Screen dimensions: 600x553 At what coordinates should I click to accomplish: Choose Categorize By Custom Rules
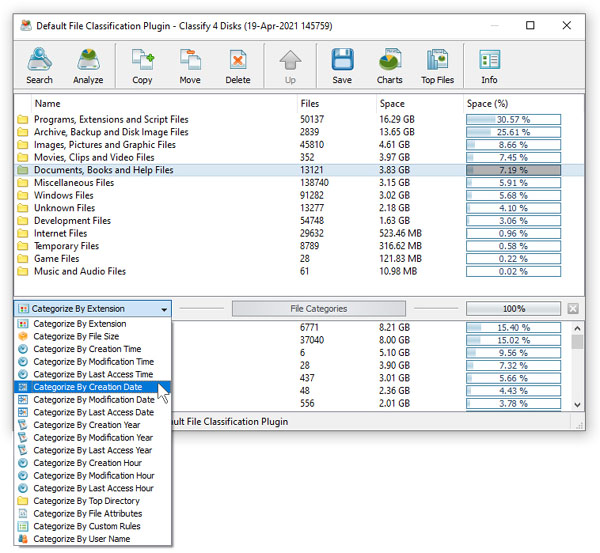coord(93,526)
